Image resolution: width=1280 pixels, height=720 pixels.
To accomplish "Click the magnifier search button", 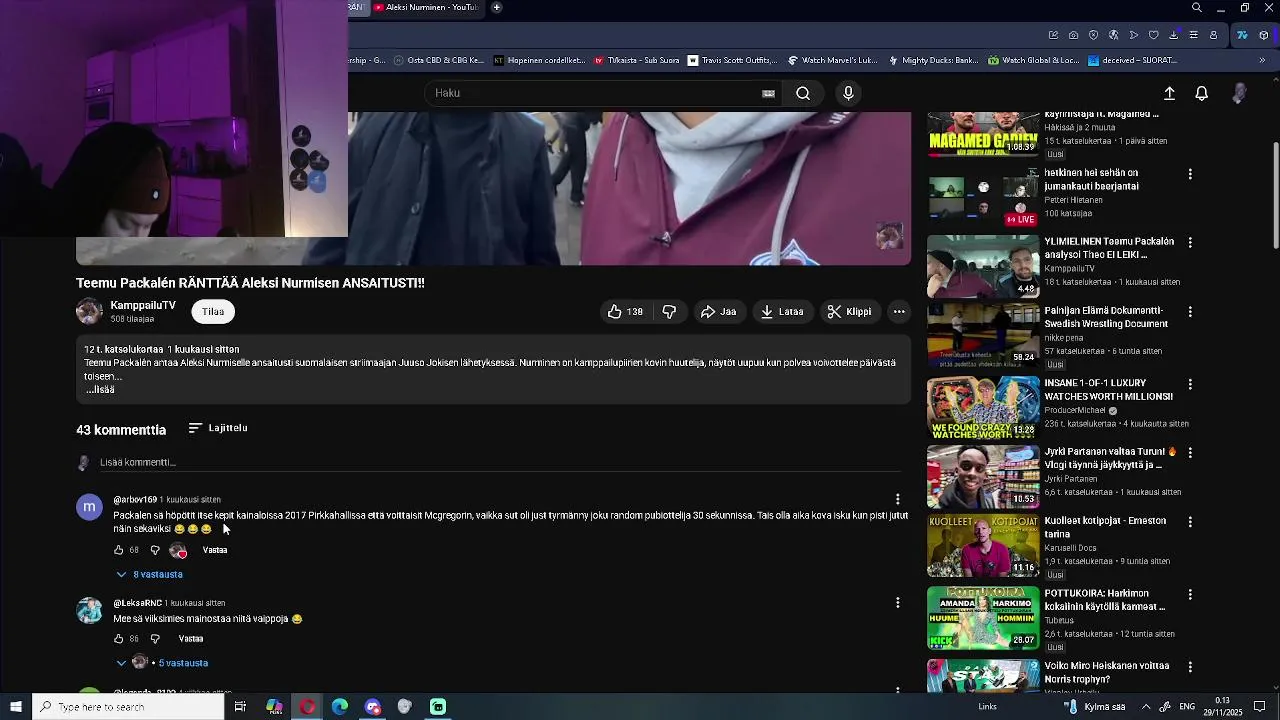I will [x=803, y=93].
